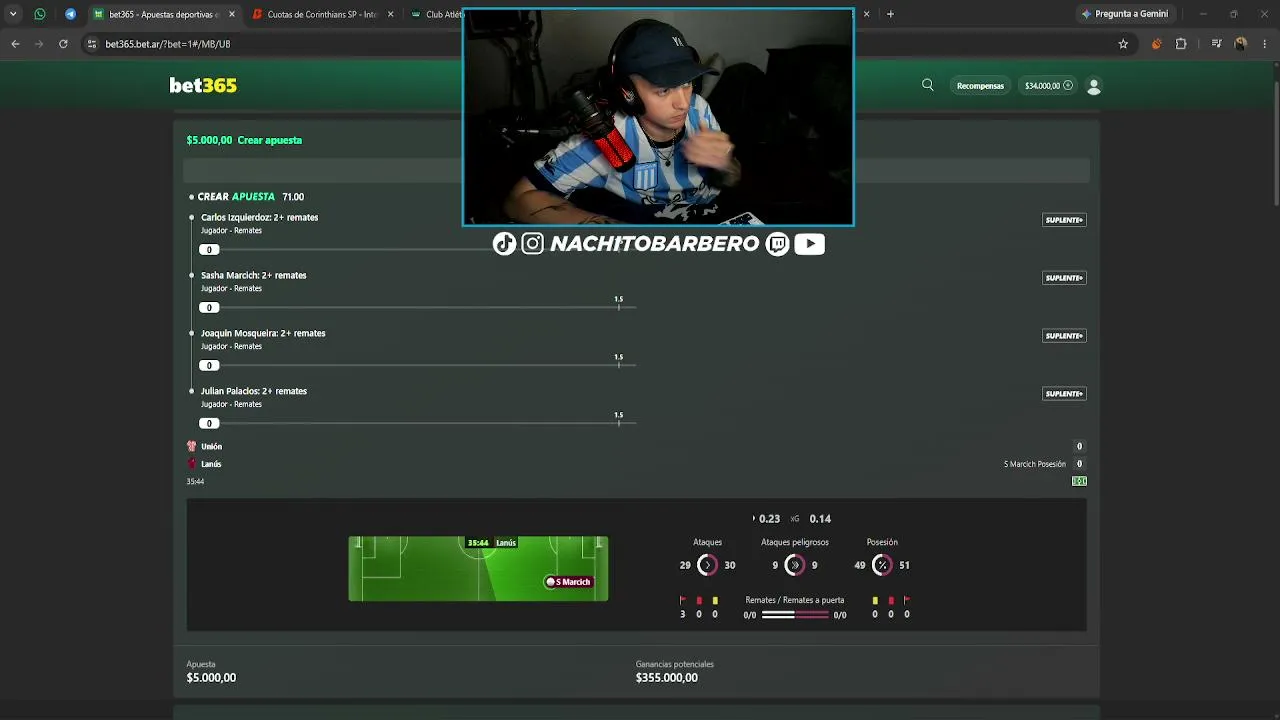Click the Pregunta a Gemini button
This screenshot has width=1280, height=720.
click(x=1124, y=14)
